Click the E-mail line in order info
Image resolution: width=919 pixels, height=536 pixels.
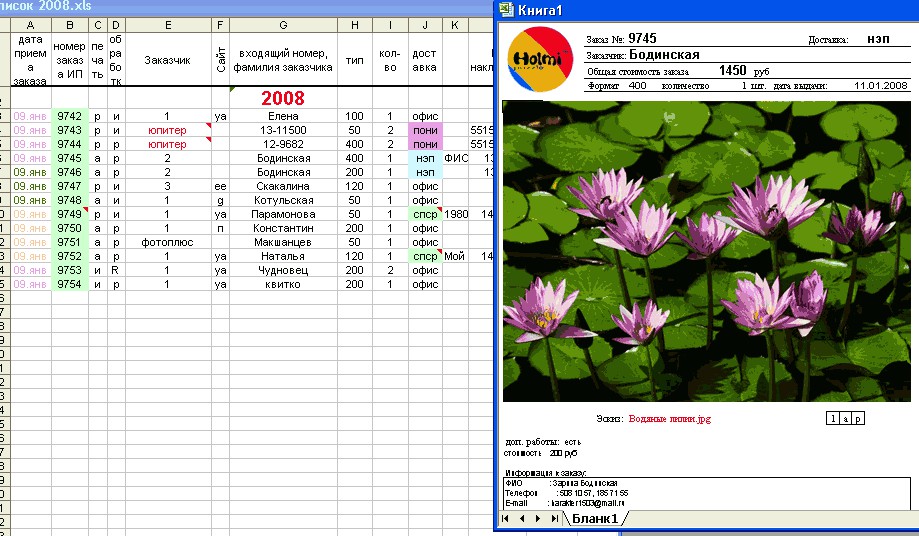(x=564, y=503)
